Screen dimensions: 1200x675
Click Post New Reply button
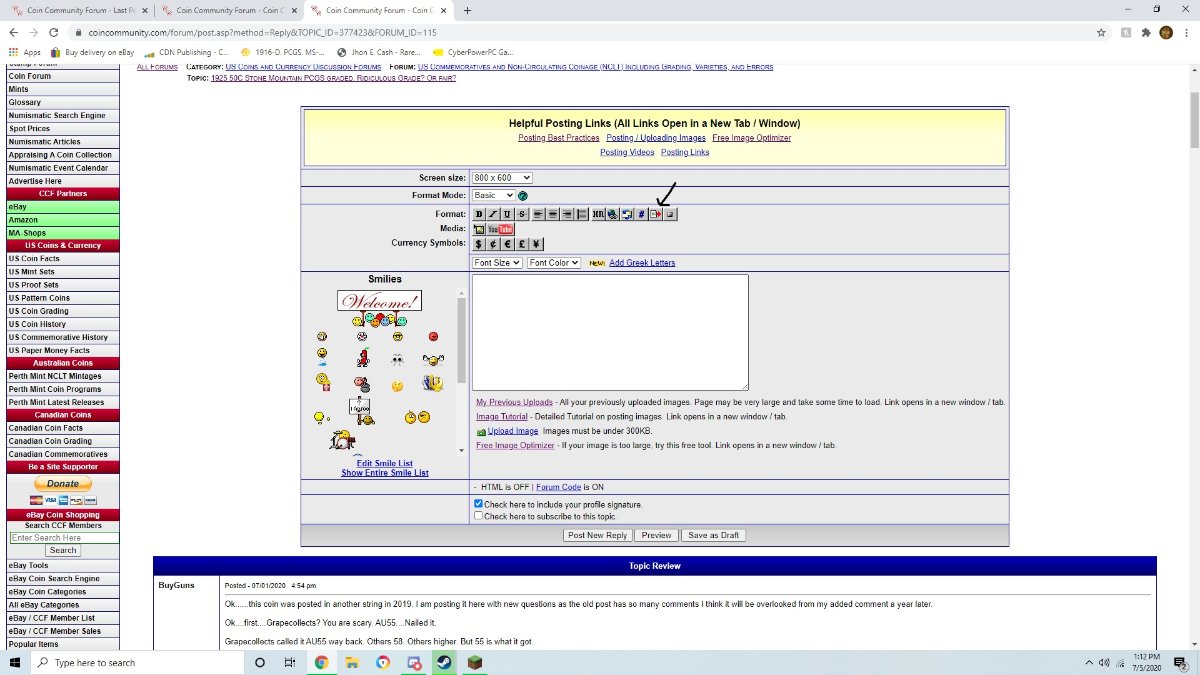[x=597, y=535]
